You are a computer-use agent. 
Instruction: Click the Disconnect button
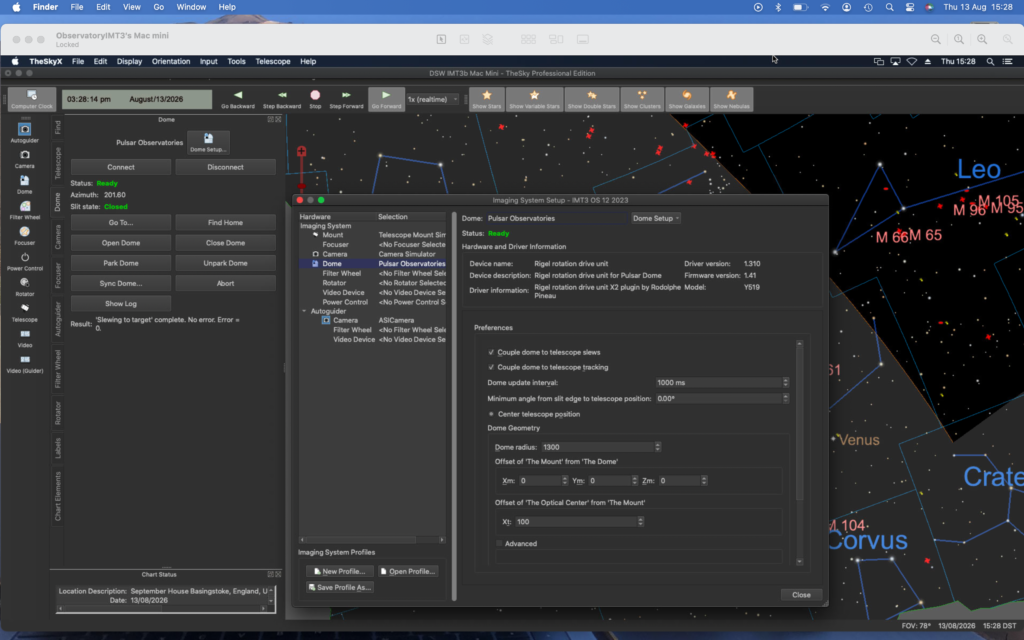click(x=225, y=167)
